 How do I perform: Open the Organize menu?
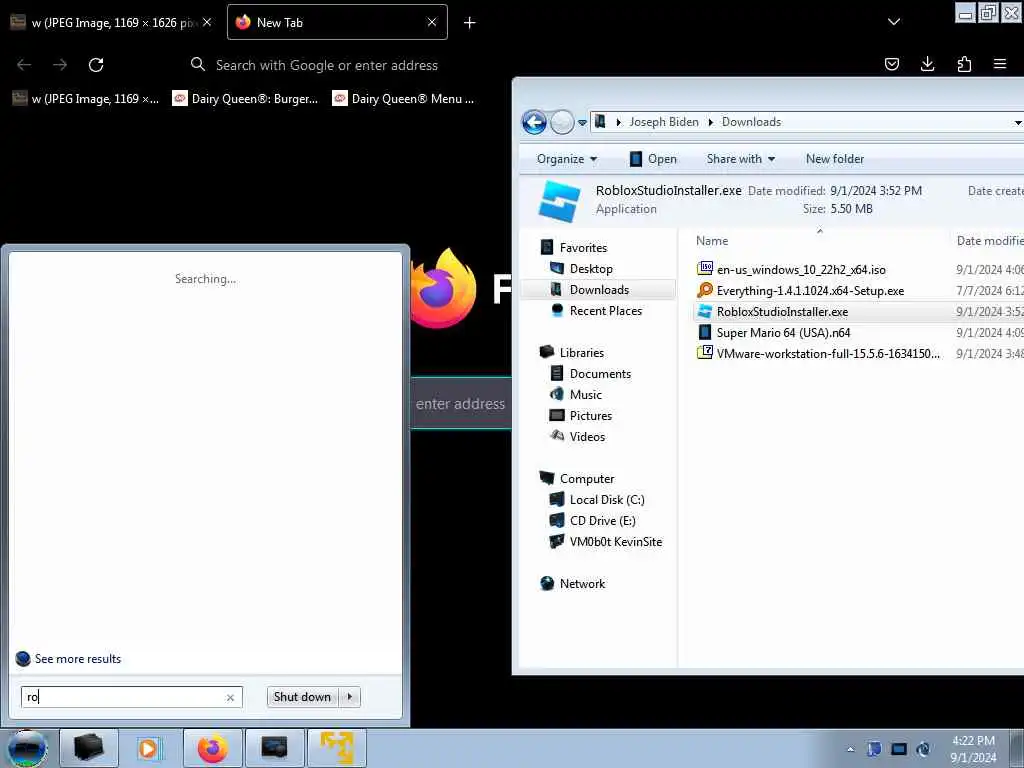coord(566,159)
